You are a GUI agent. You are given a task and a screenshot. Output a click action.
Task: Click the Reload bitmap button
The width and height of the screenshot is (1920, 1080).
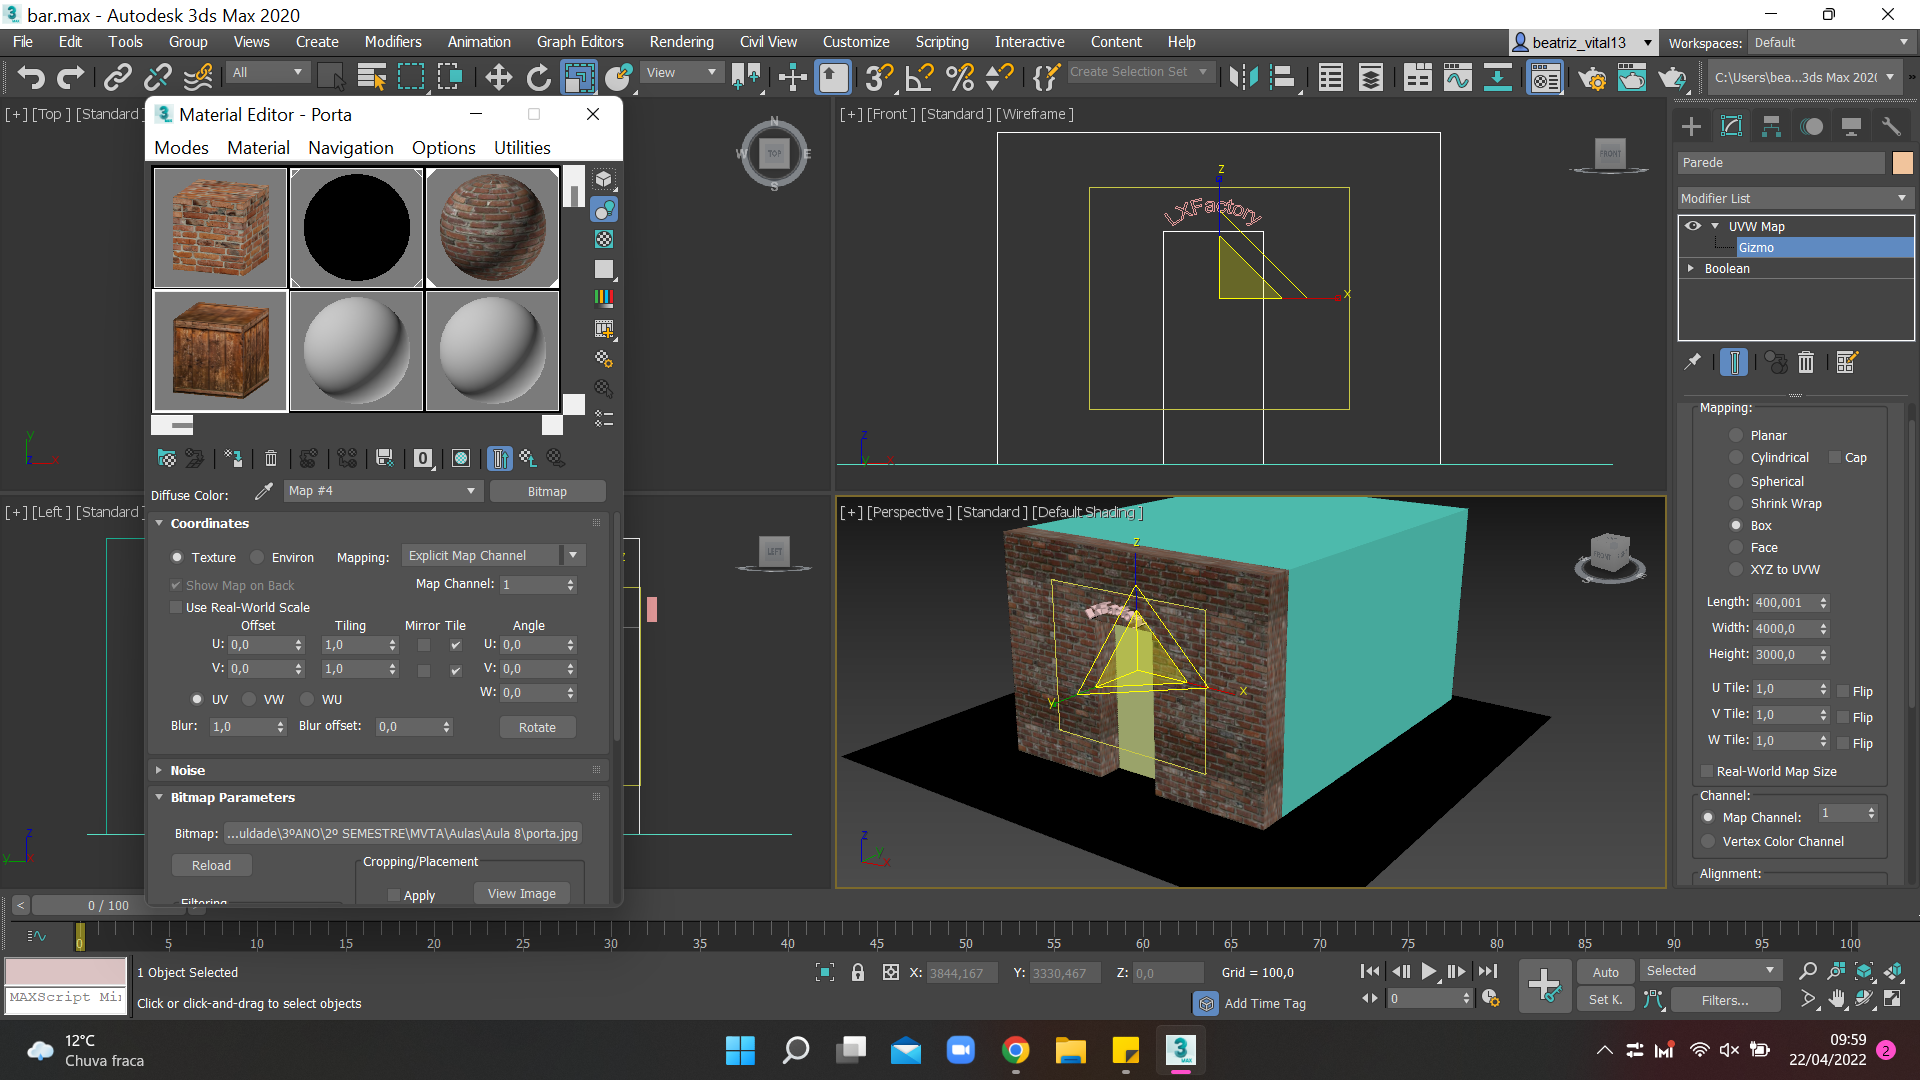pyautogui.click(x=210, y=865)
